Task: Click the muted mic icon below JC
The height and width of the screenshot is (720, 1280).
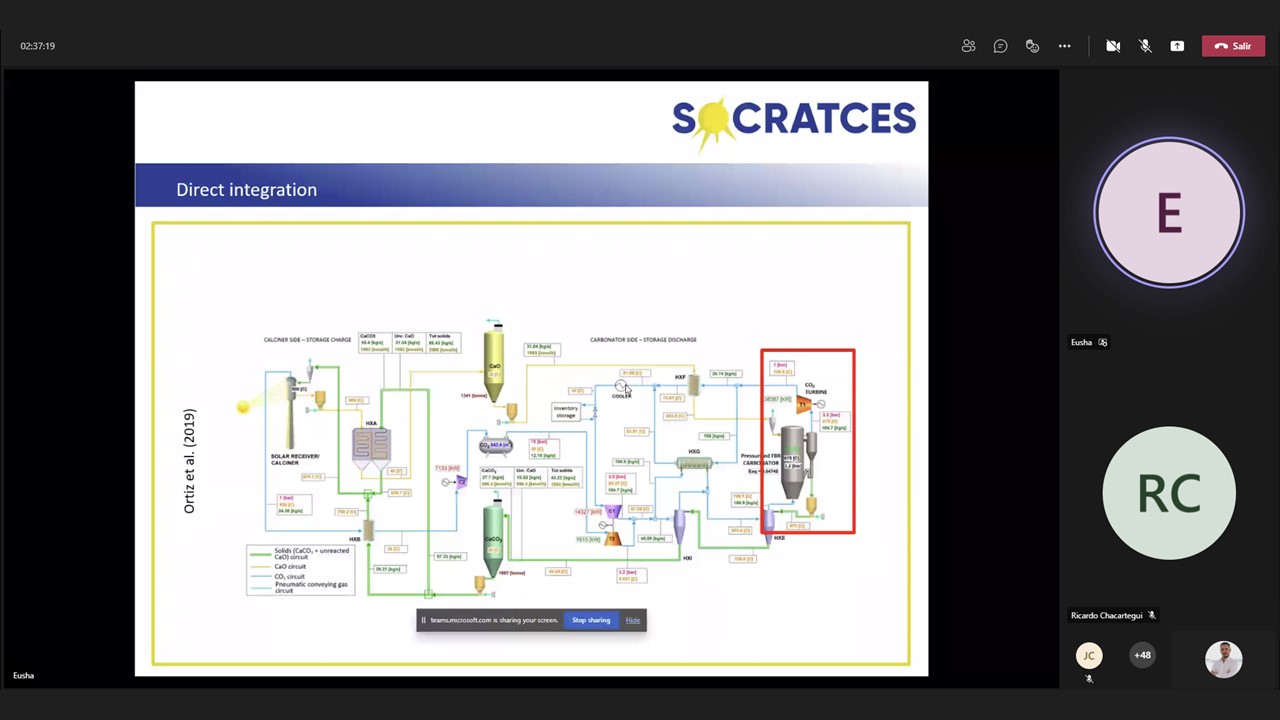Action: (1089, 679)
